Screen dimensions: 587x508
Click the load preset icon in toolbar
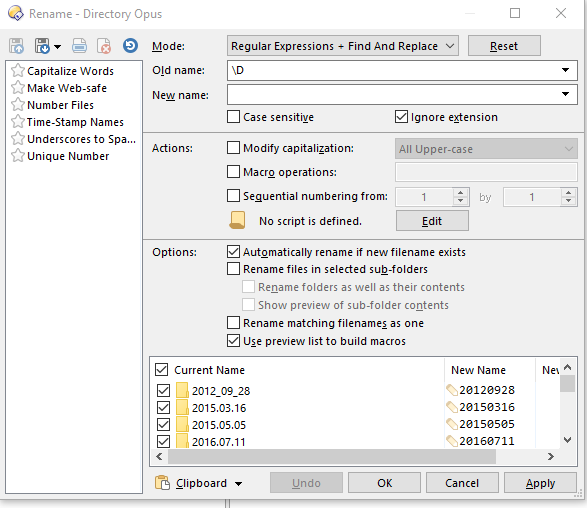point(16,46)
